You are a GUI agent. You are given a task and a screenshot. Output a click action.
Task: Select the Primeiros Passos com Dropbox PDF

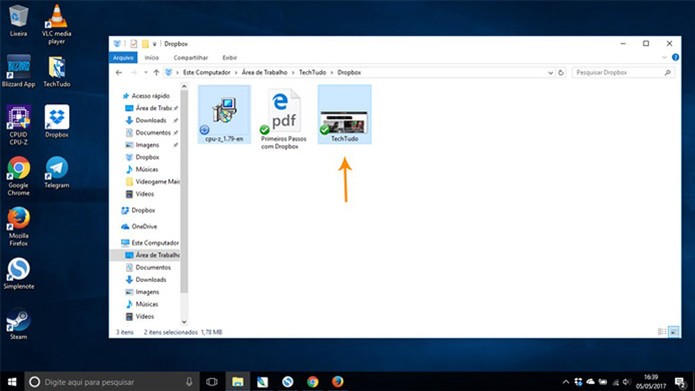284,118
